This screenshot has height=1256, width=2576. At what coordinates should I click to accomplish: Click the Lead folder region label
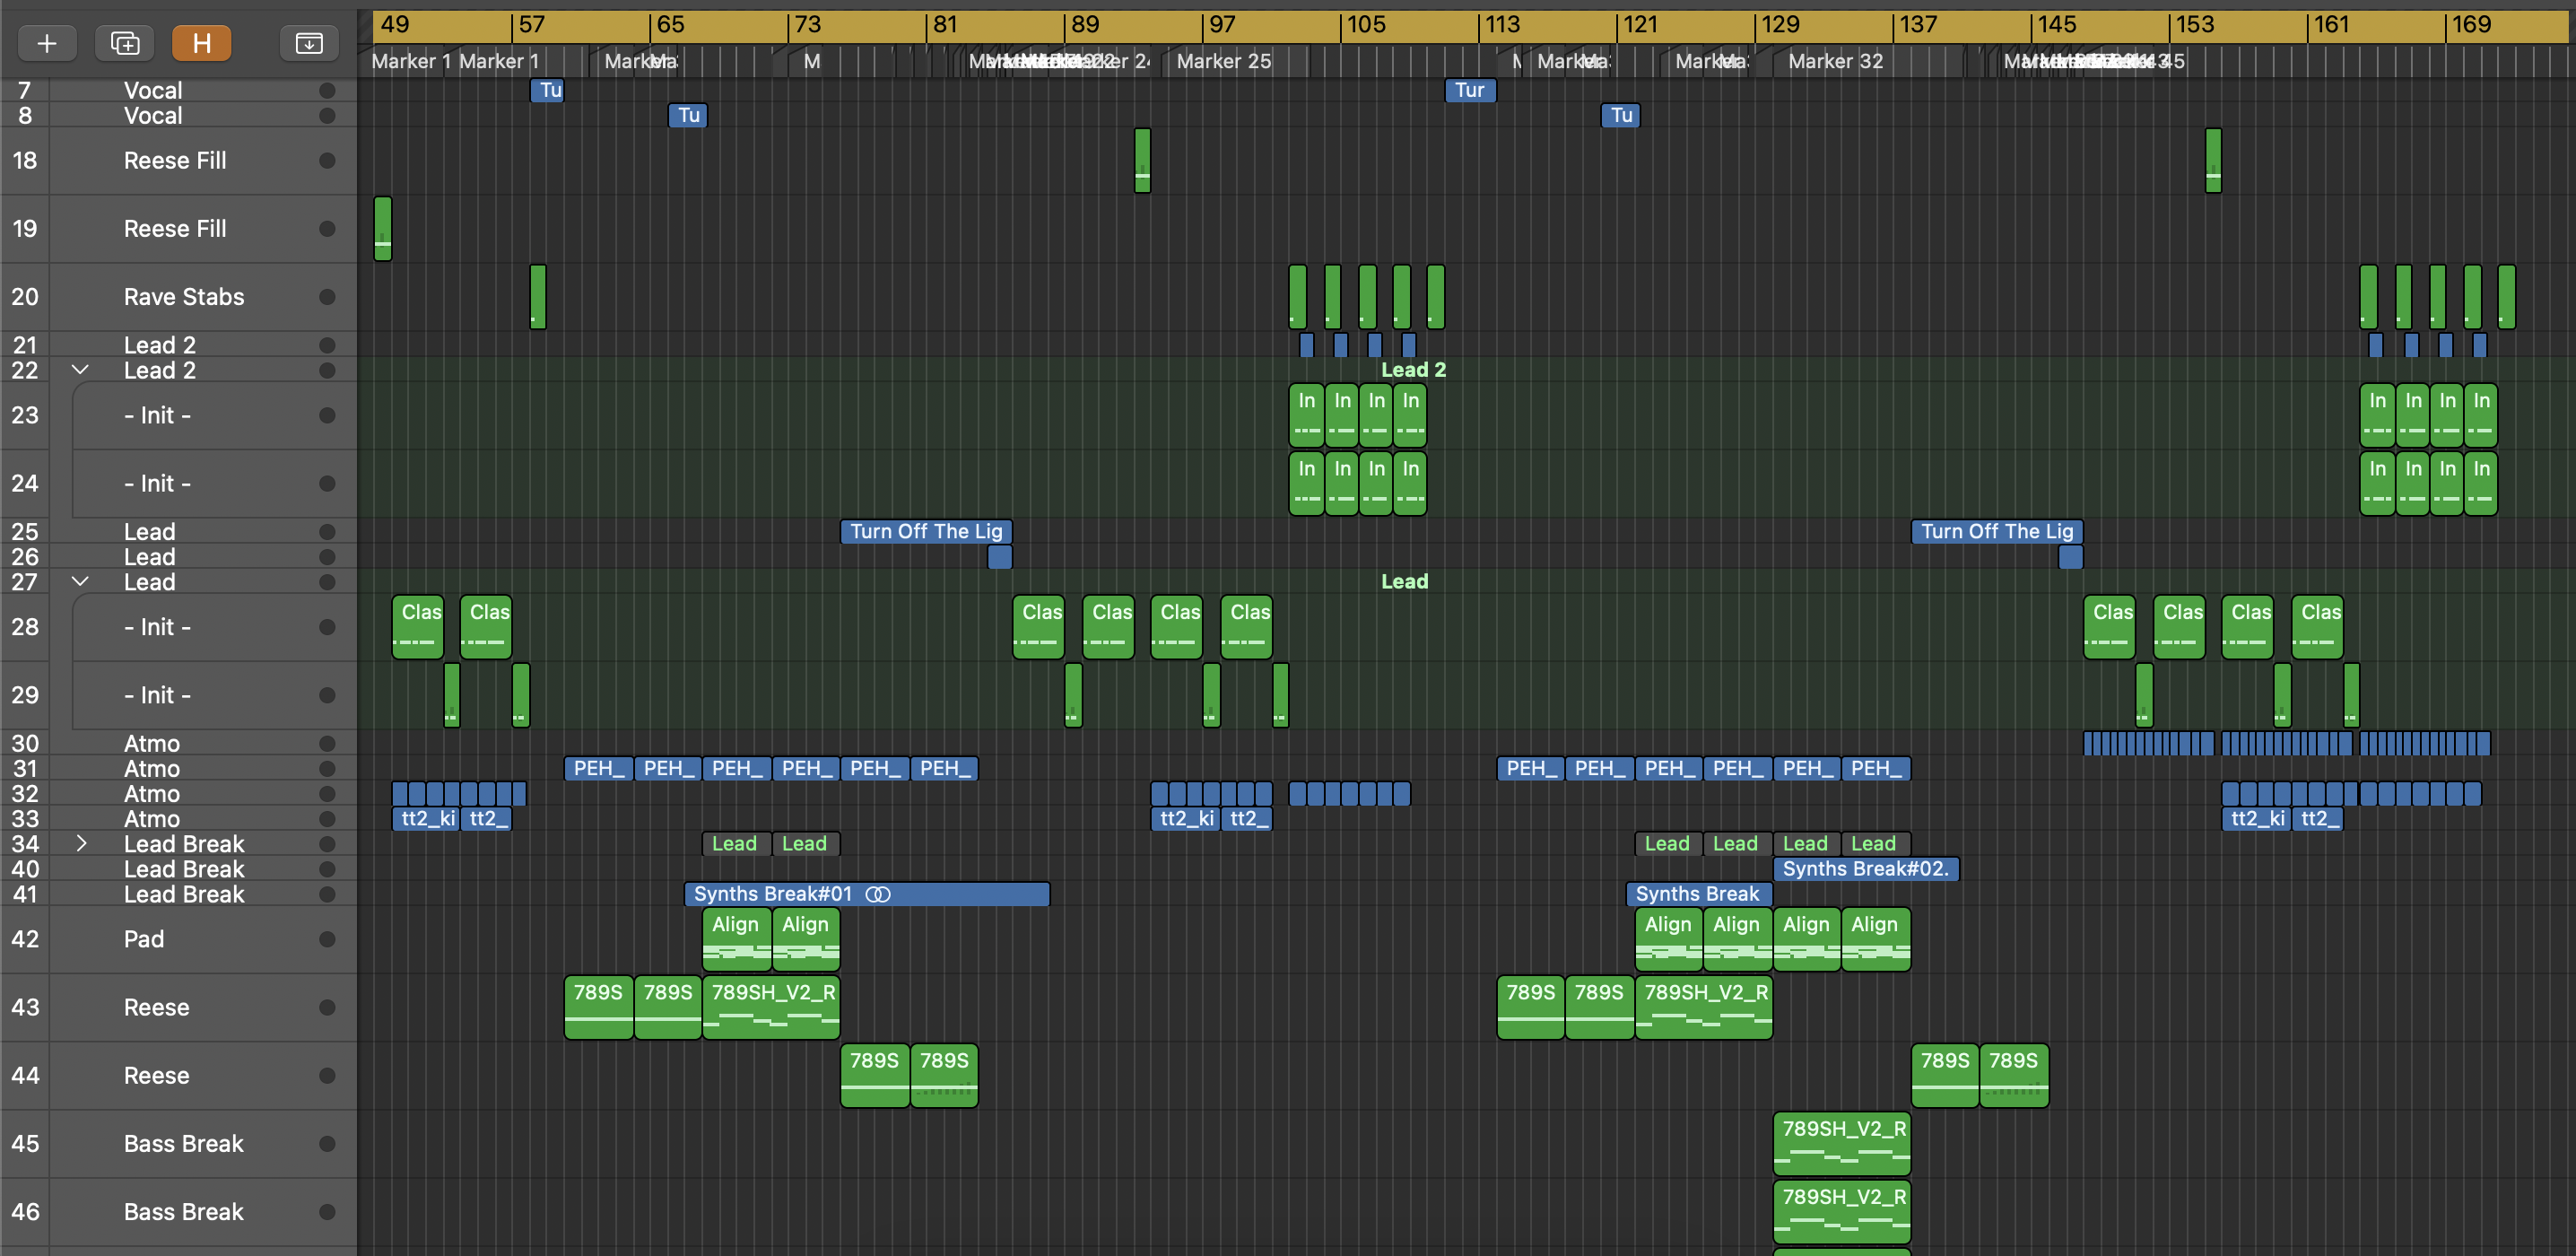(x=1404, y=582)
